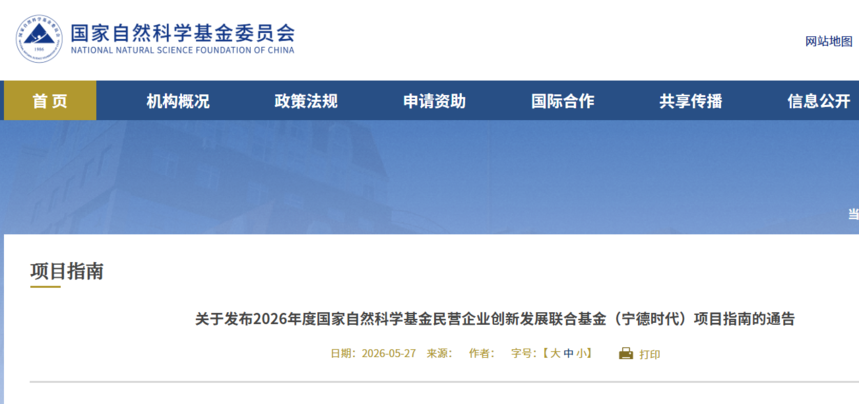The image size is (859, 404).
Task: Set font size to 大
Action: [x=555, y=354]
